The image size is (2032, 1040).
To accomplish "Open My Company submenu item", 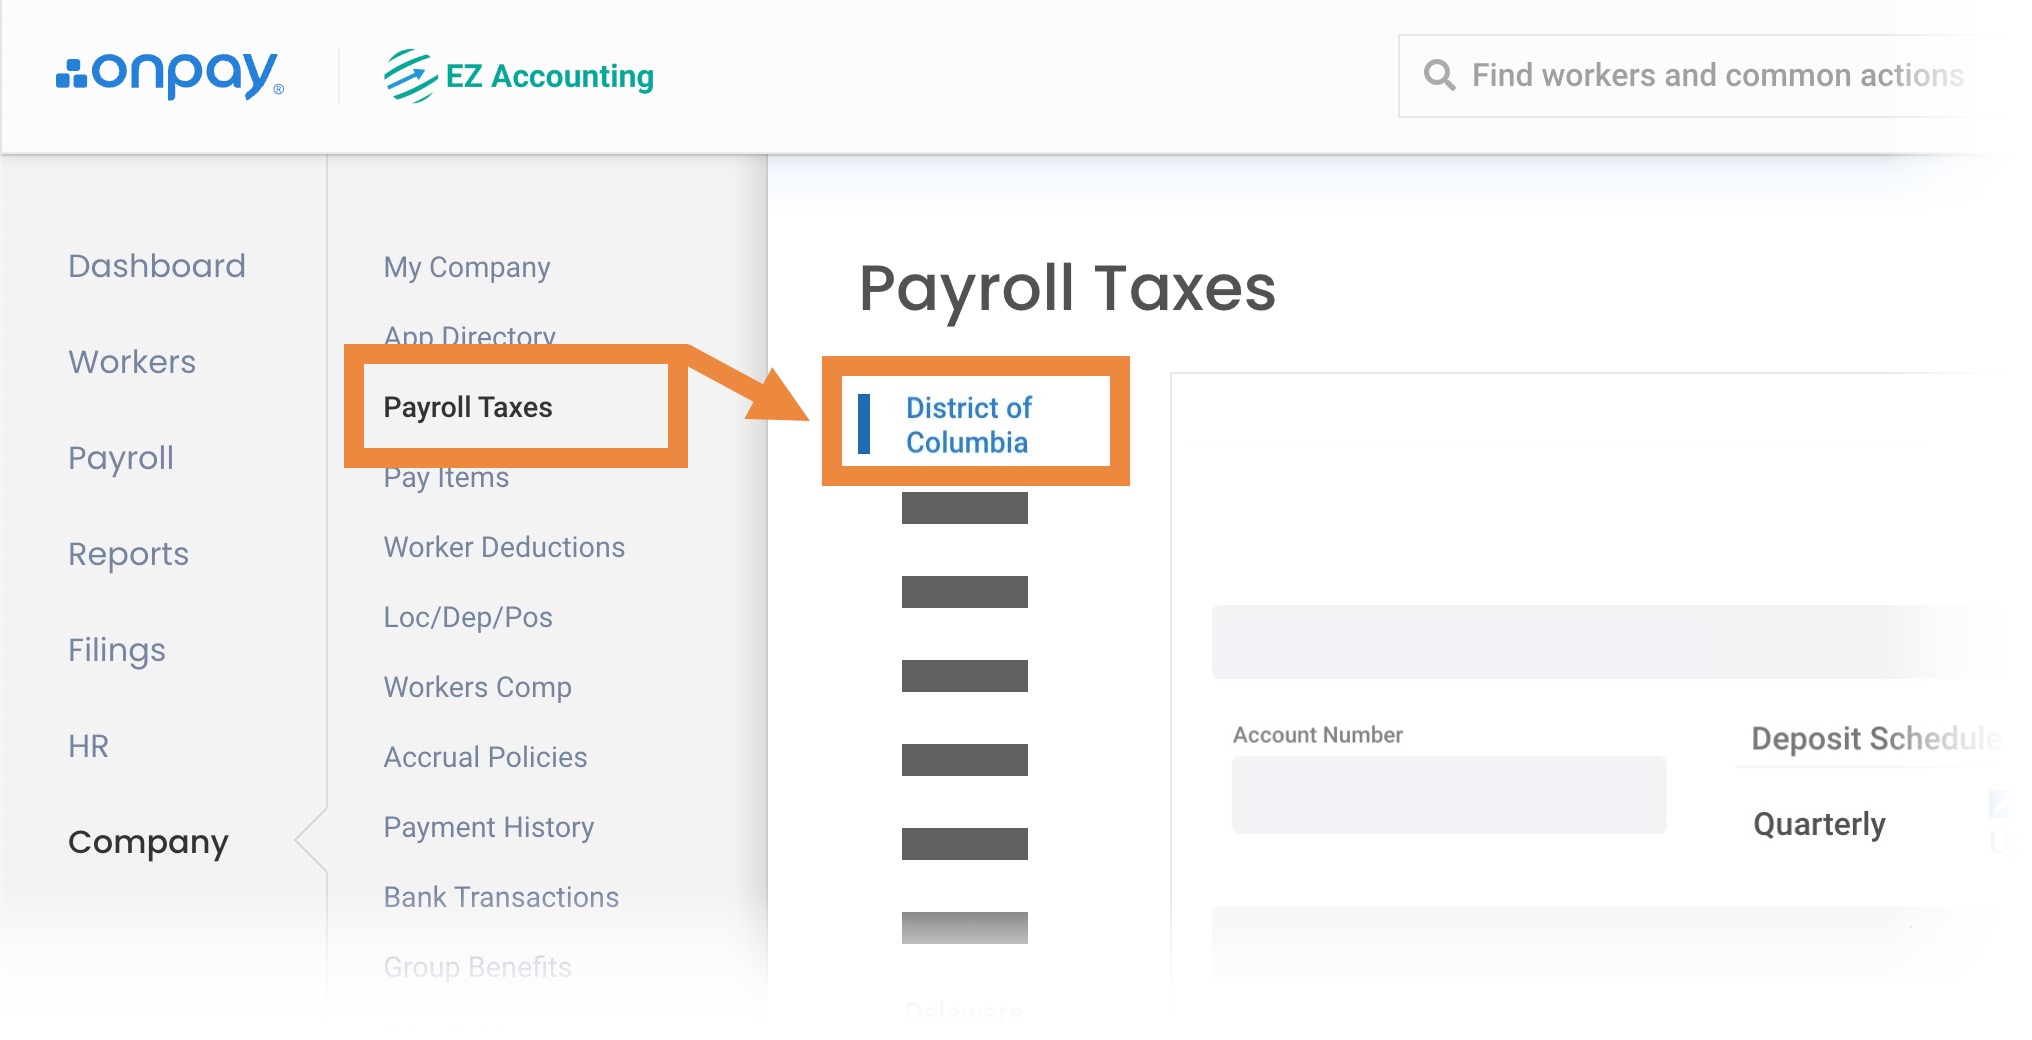I will click(467, 267).
